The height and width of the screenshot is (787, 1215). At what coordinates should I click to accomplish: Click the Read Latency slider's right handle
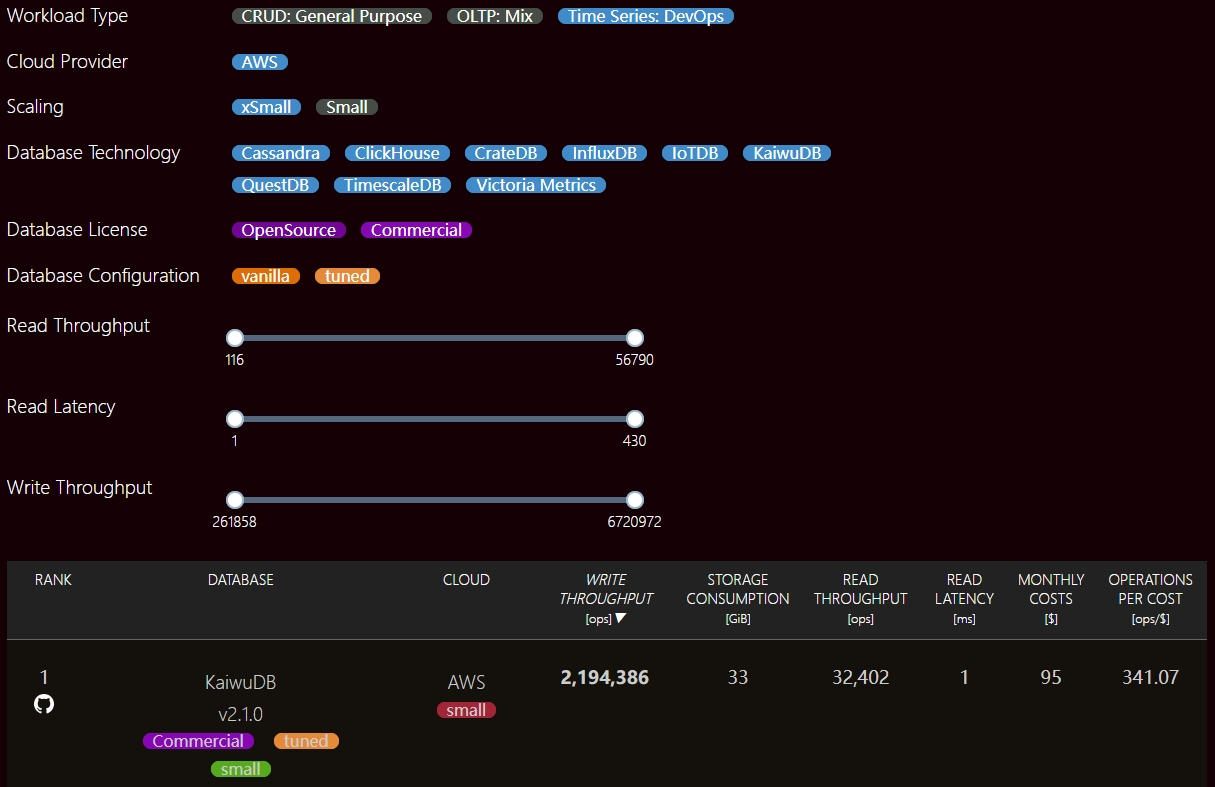[x=634, y=419]
